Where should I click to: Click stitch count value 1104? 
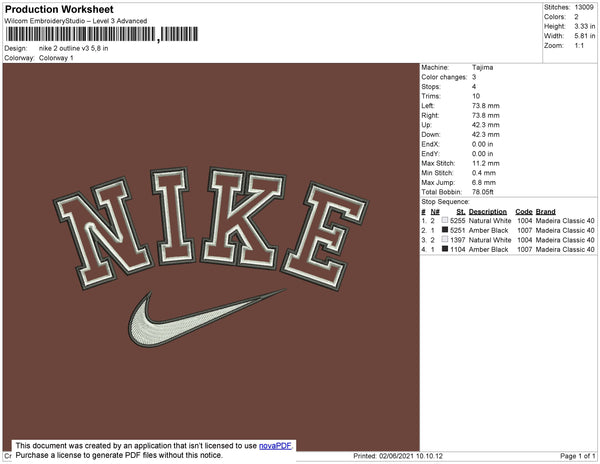coord(458,249)
